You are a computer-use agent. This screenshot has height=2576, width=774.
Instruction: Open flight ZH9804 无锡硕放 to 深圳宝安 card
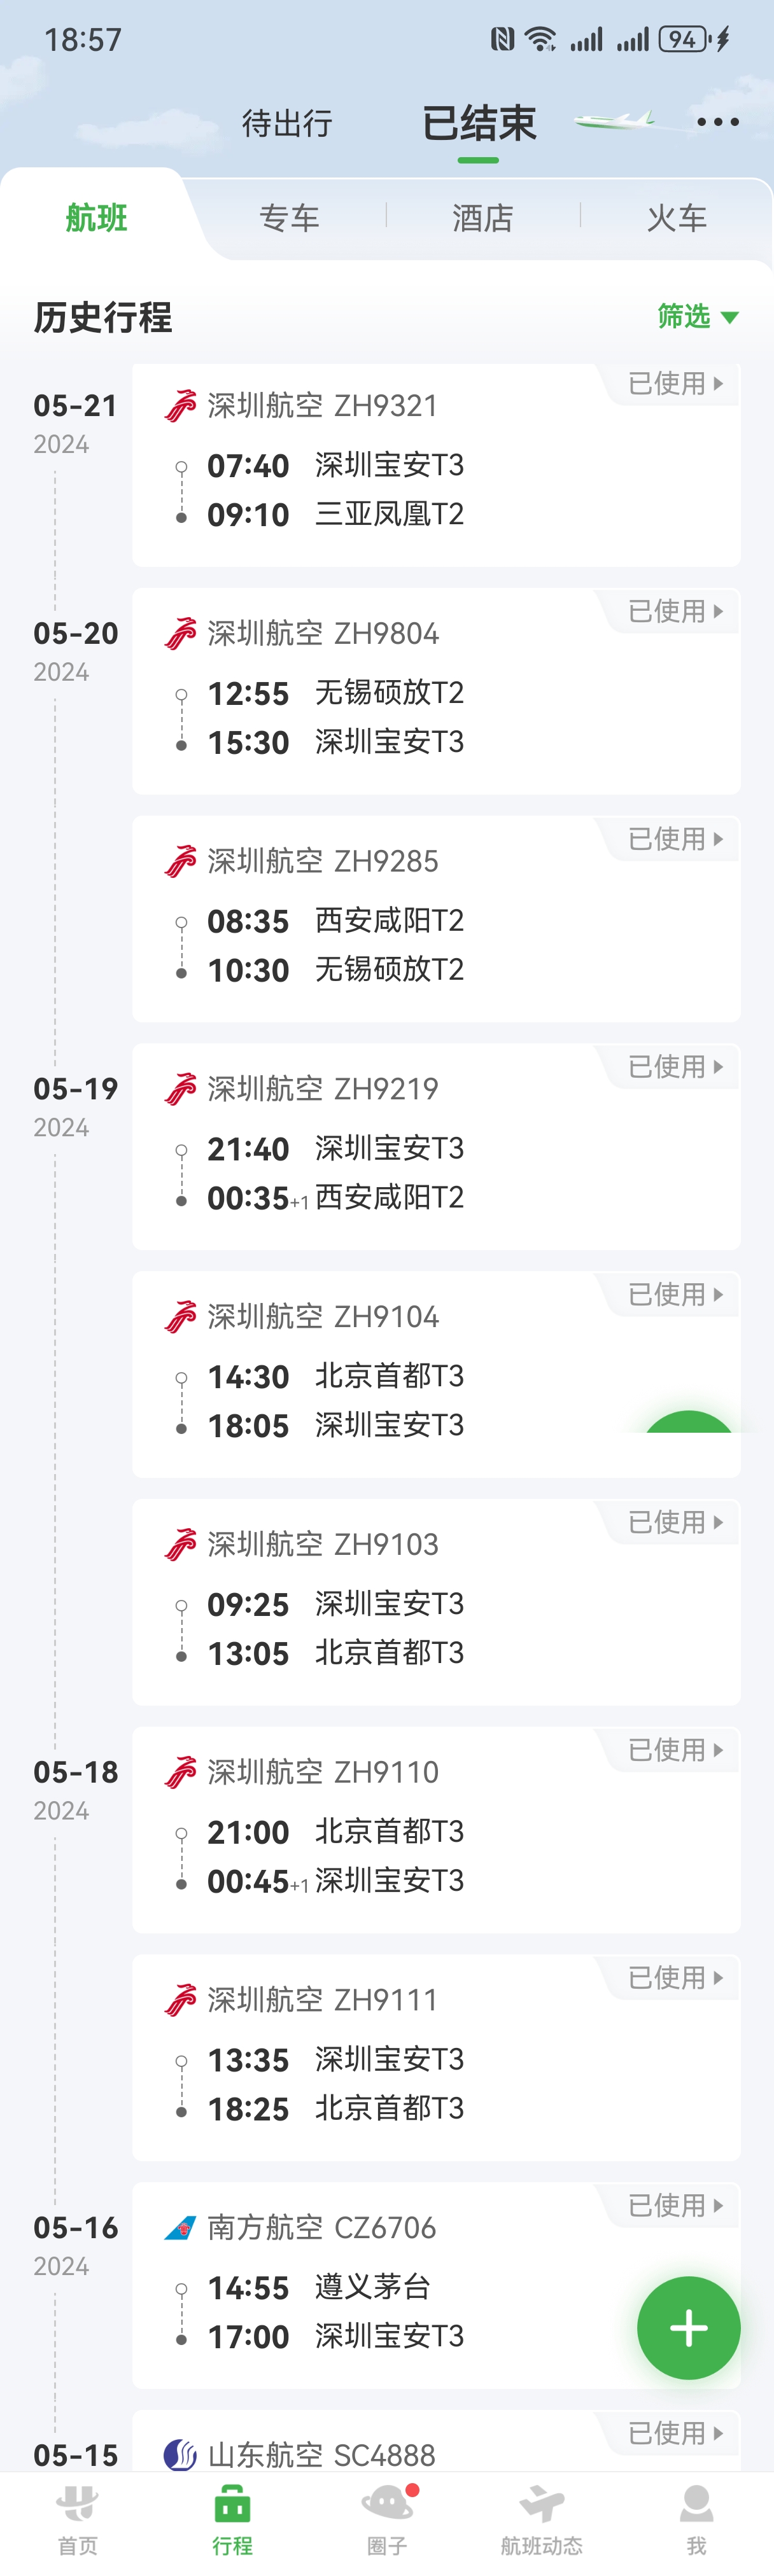[x=436, y=691]
